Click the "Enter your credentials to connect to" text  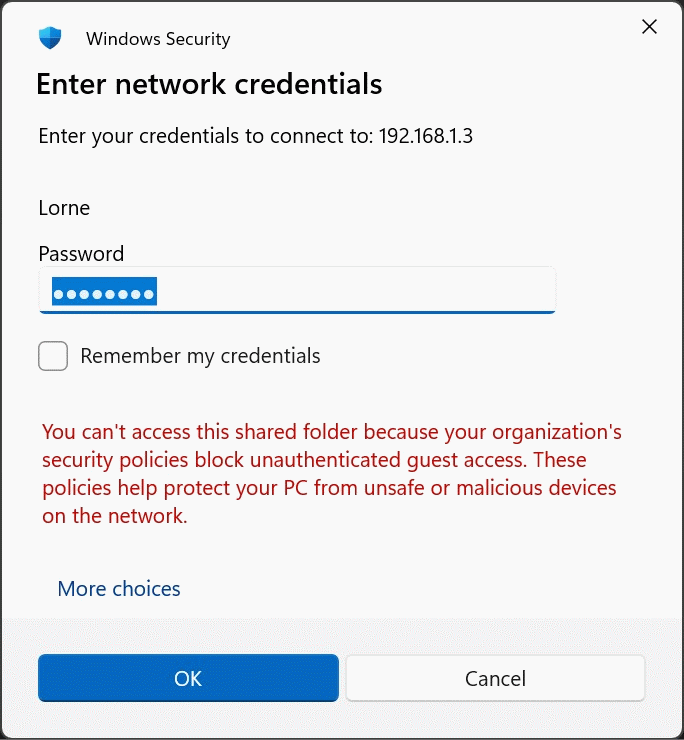pyautogui.click(x=205, y=136)
